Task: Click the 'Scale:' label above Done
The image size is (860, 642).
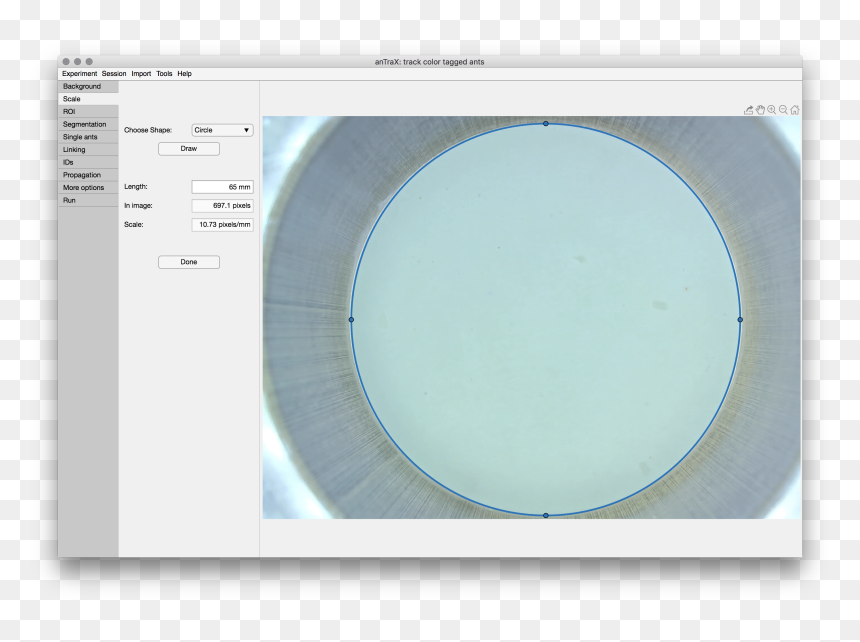Action: coord(133,224)
